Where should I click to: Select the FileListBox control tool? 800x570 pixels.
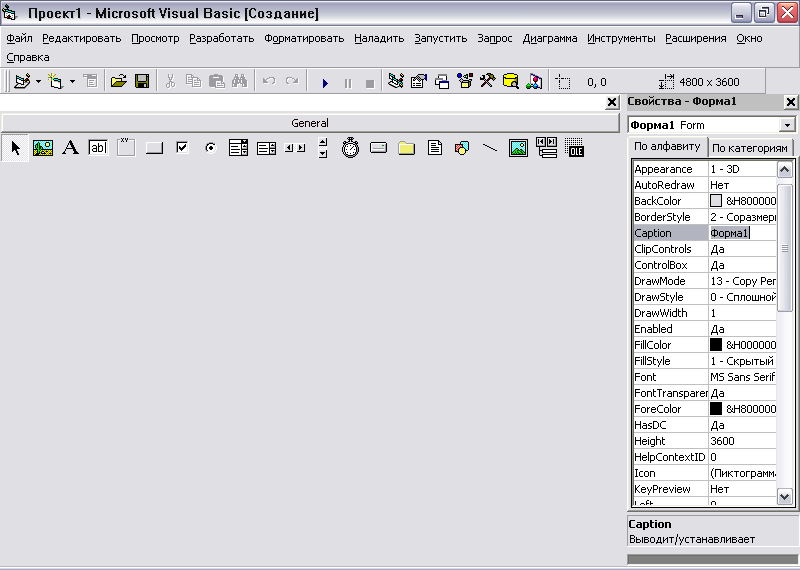(x=435, y=148)
